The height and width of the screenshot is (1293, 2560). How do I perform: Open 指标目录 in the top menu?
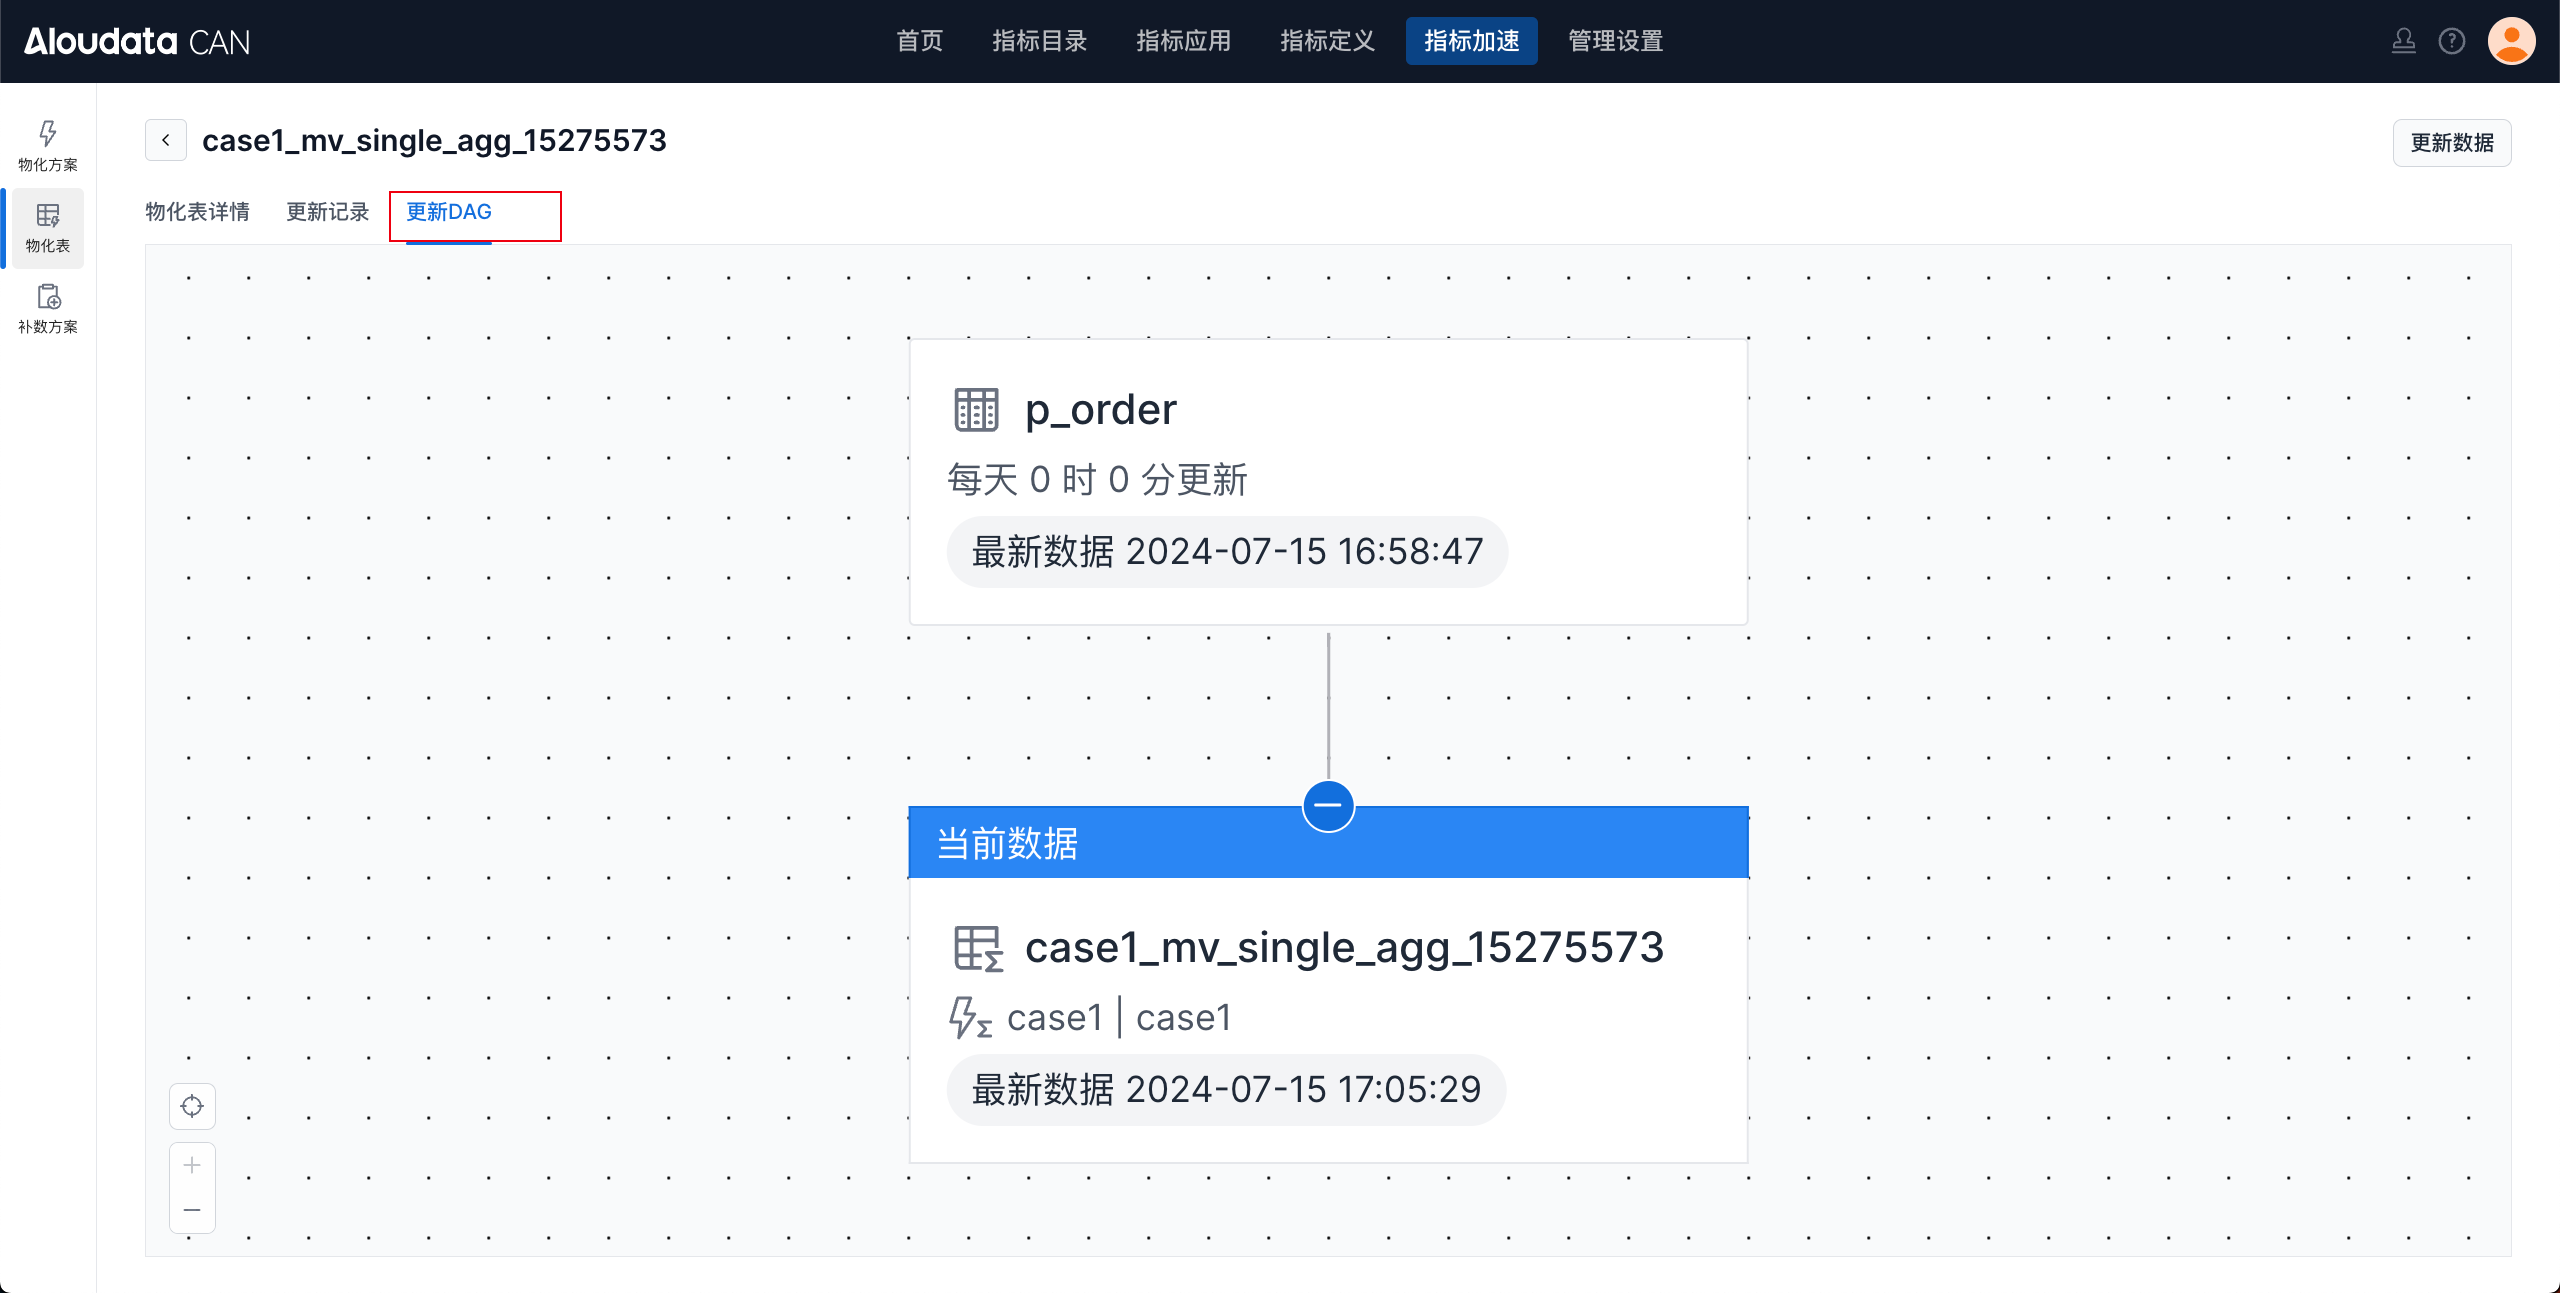pos(1039,41)
